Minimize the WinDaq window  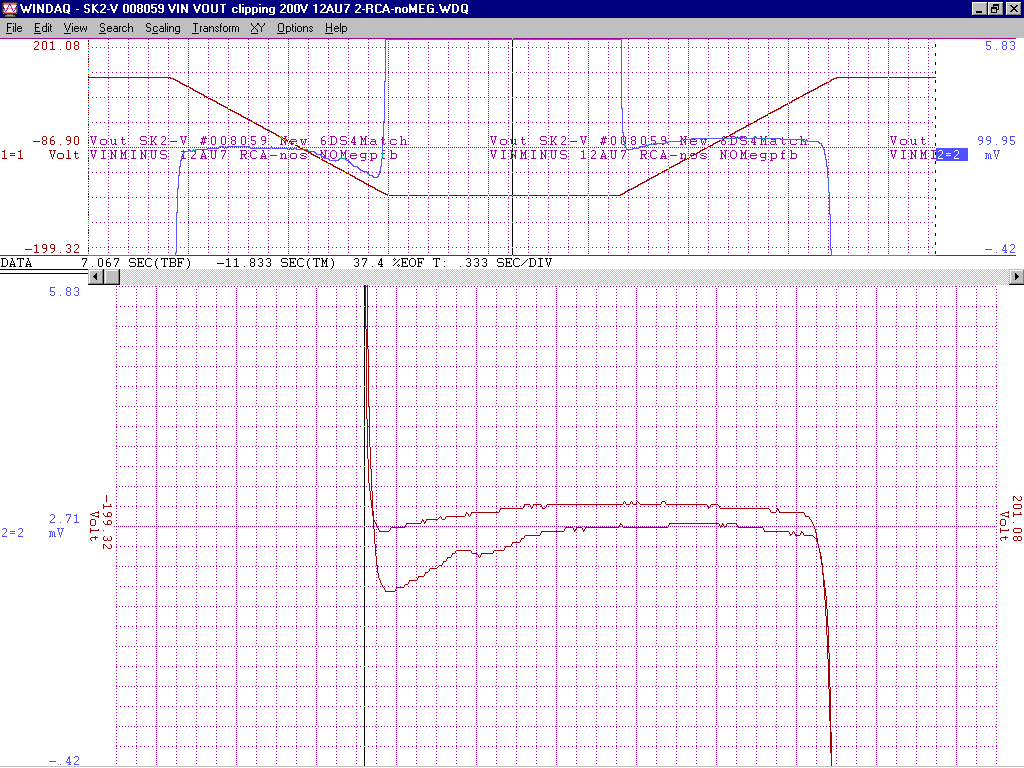979,9
